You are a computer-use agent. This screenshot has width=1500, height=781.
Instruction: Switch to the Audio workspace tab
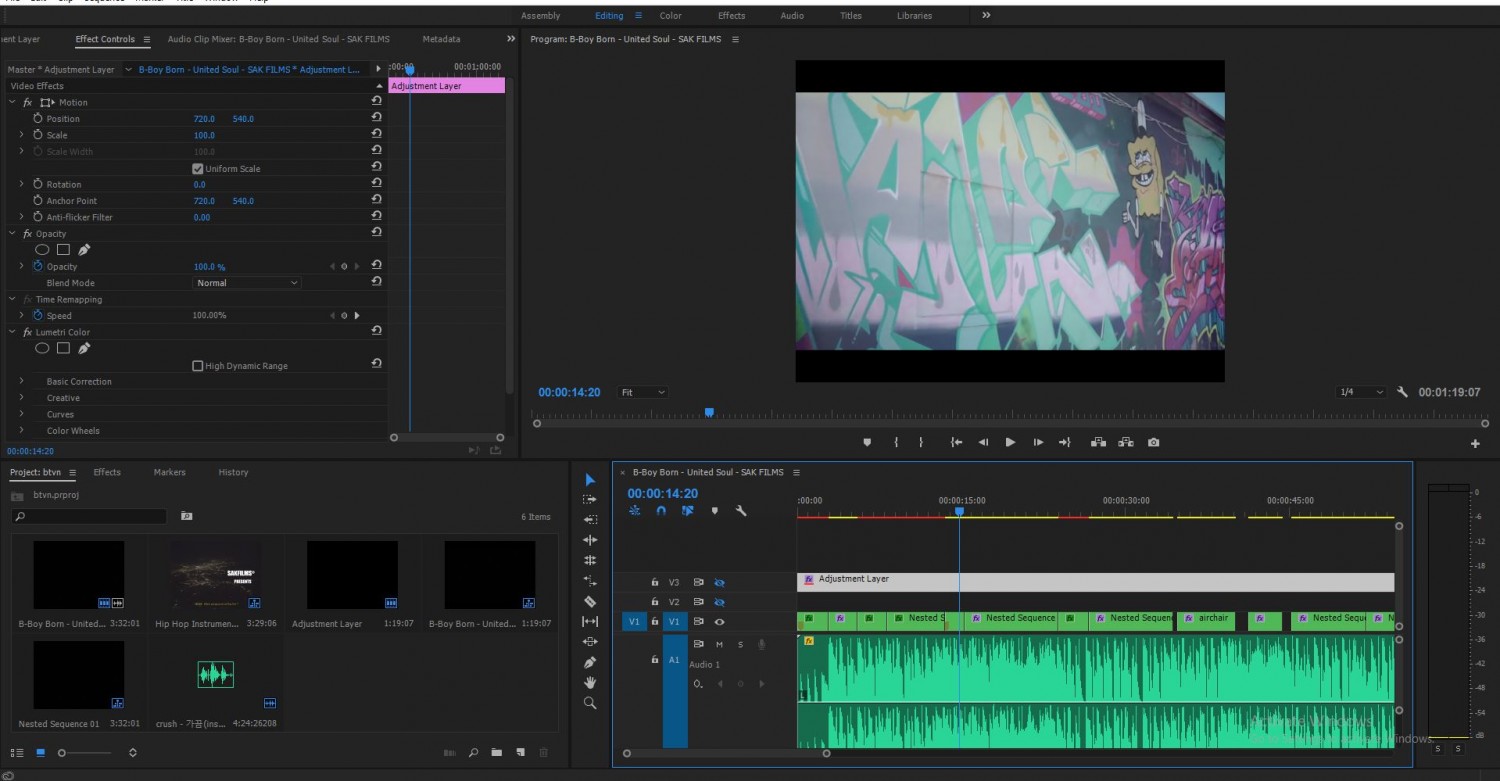792,16
